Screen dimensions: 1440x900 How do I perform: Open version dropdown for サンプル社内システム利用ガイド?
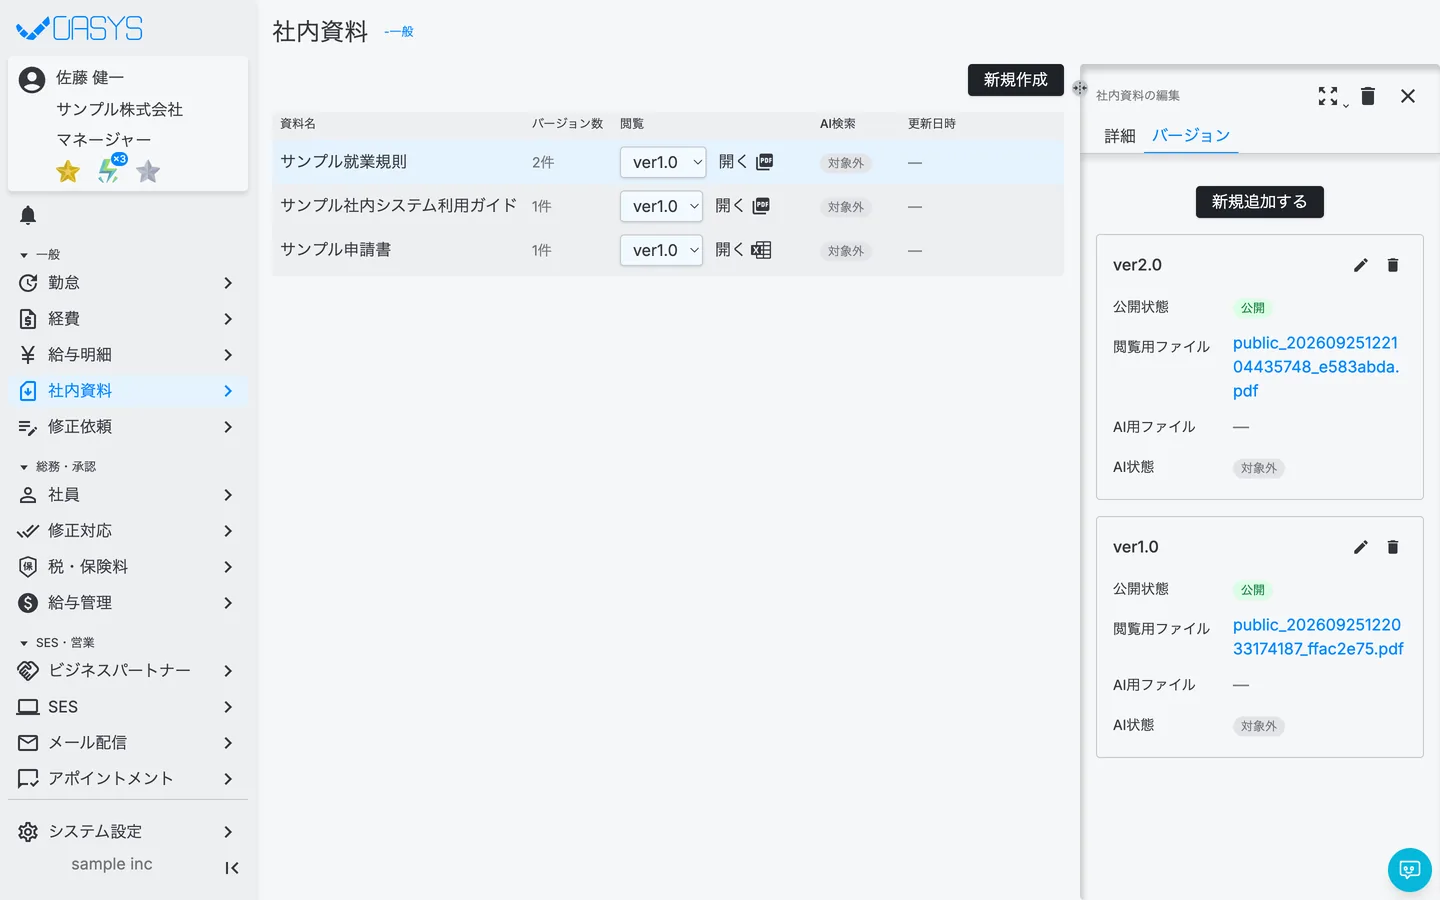[x=661, y=206]
